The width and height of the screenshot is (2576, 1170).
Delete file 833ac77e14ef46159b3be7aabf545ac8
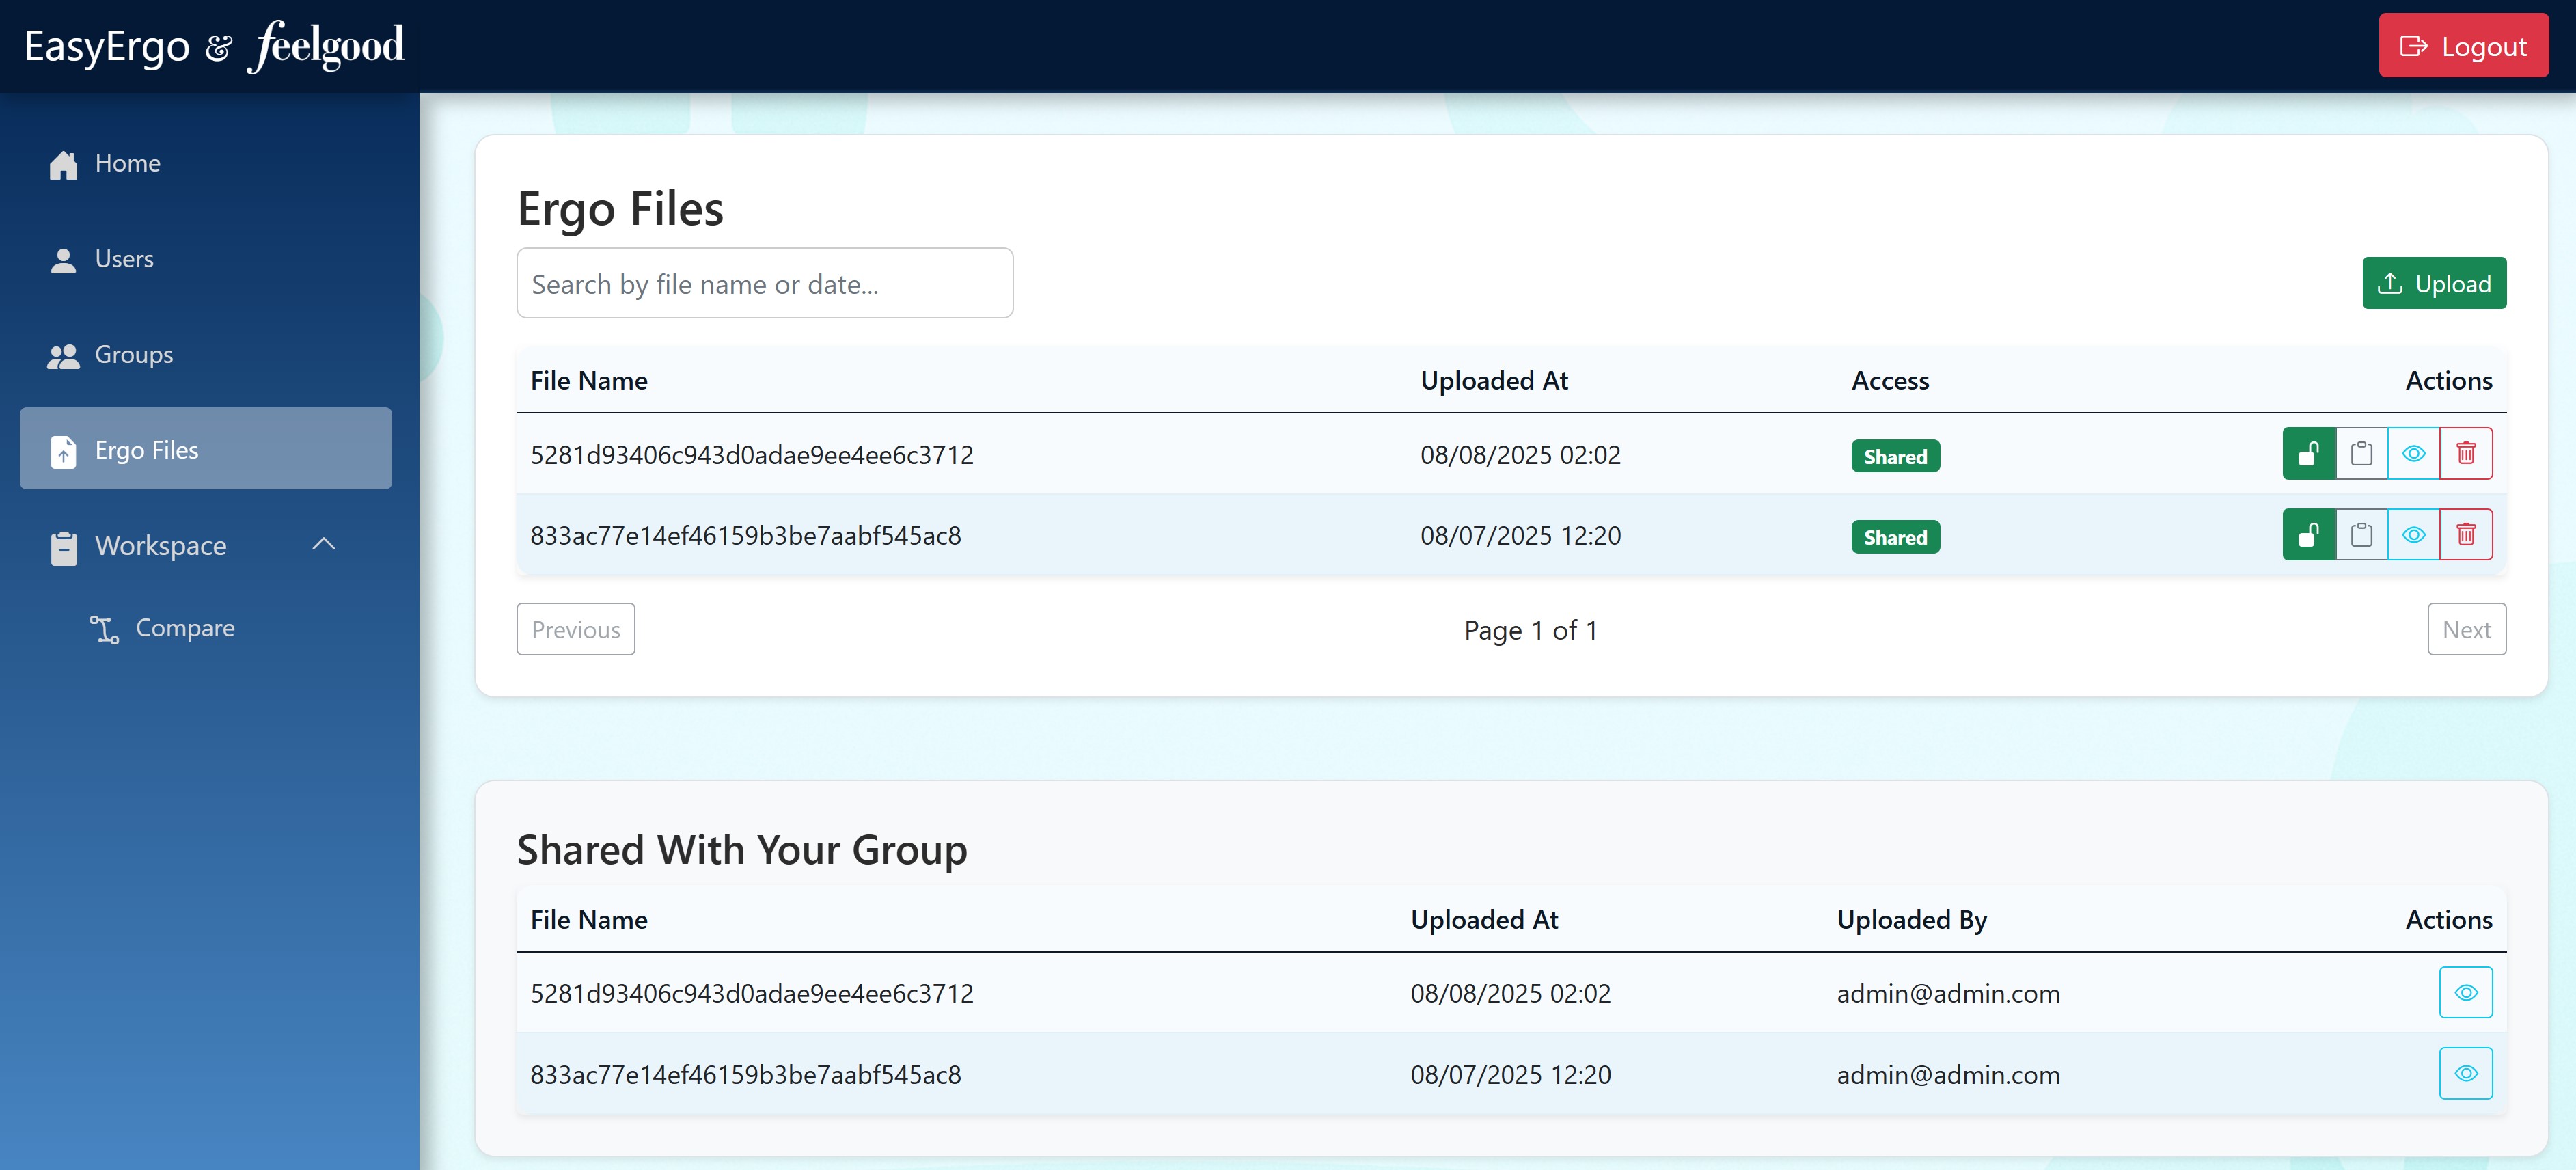click(x=2466, y=535)
